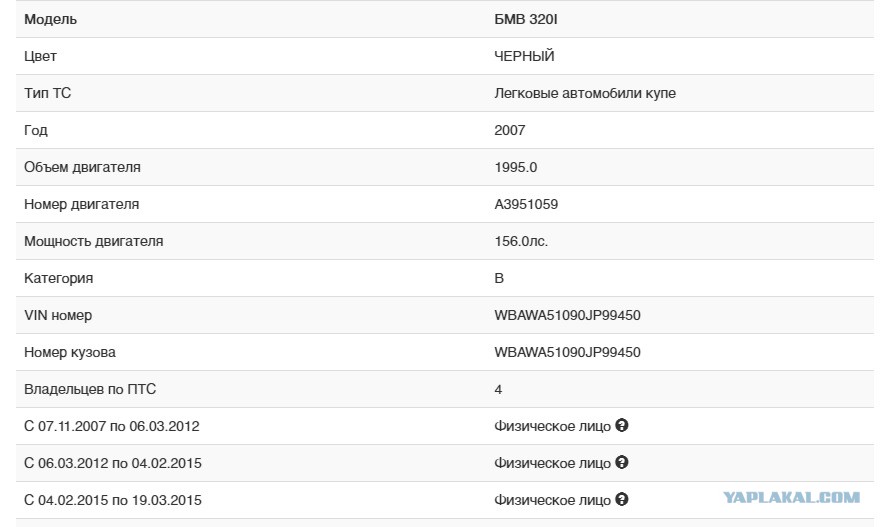Screen dimensions: 886x527
Task: Click help icon beside owner from 07.11.2007
Action: tap(622, 425)
